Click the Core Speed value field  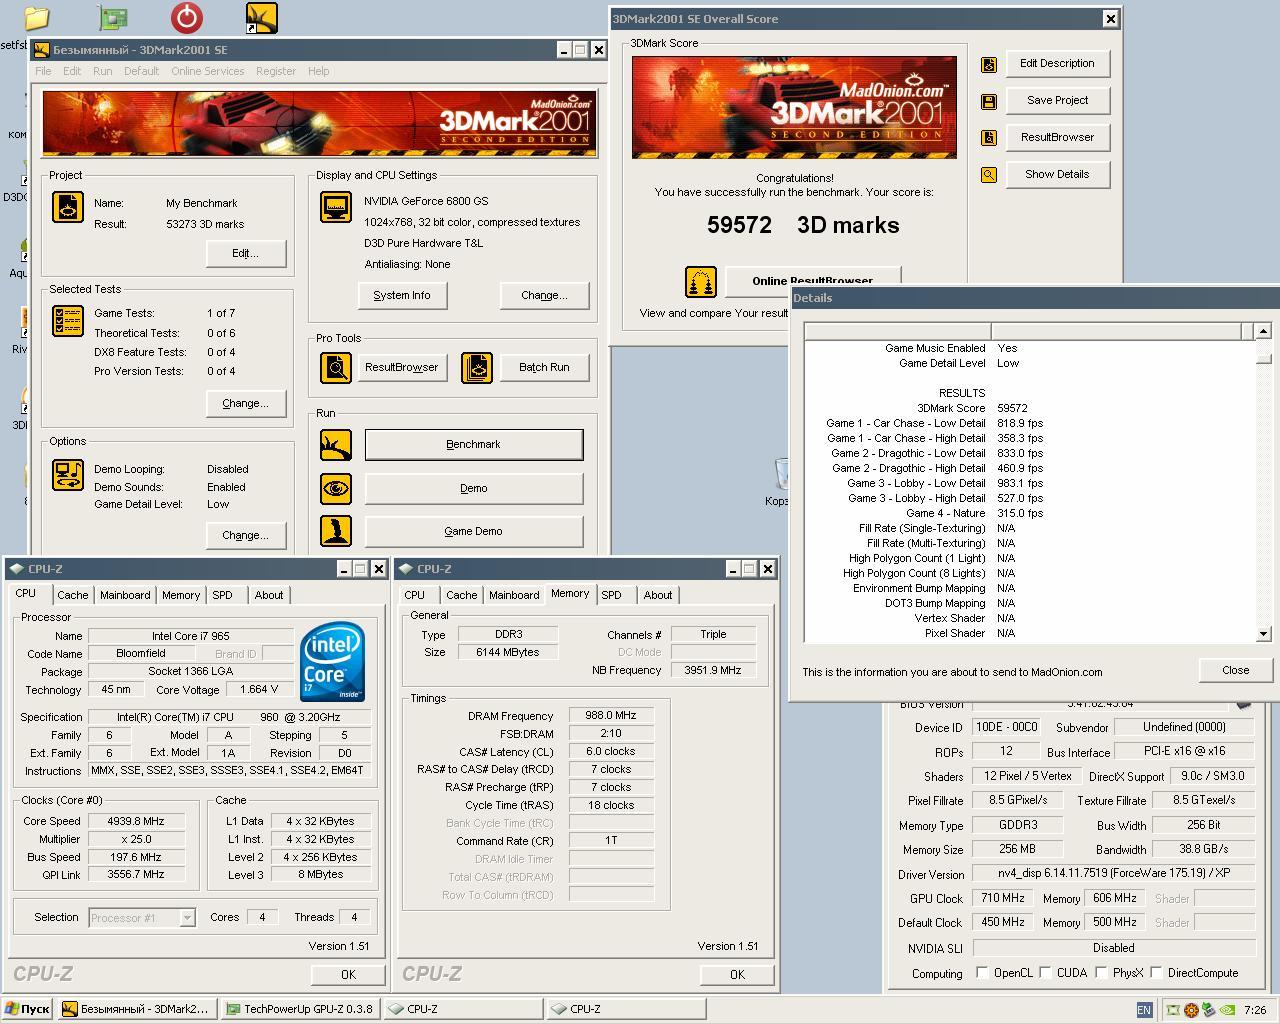[x=137, y=821]
